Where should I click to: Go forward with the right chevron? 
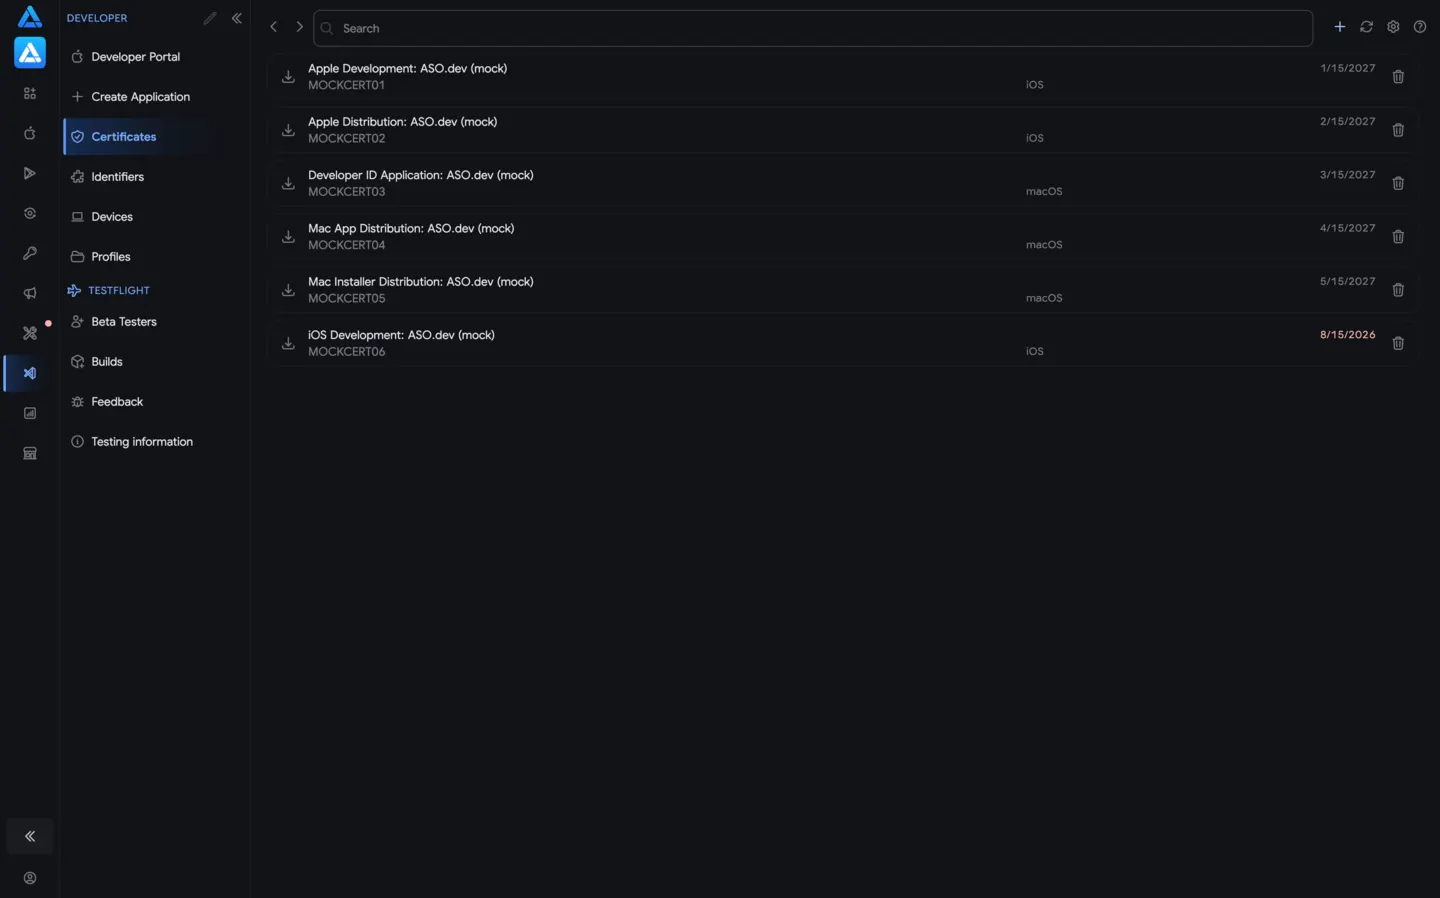(x=299, y=27)
